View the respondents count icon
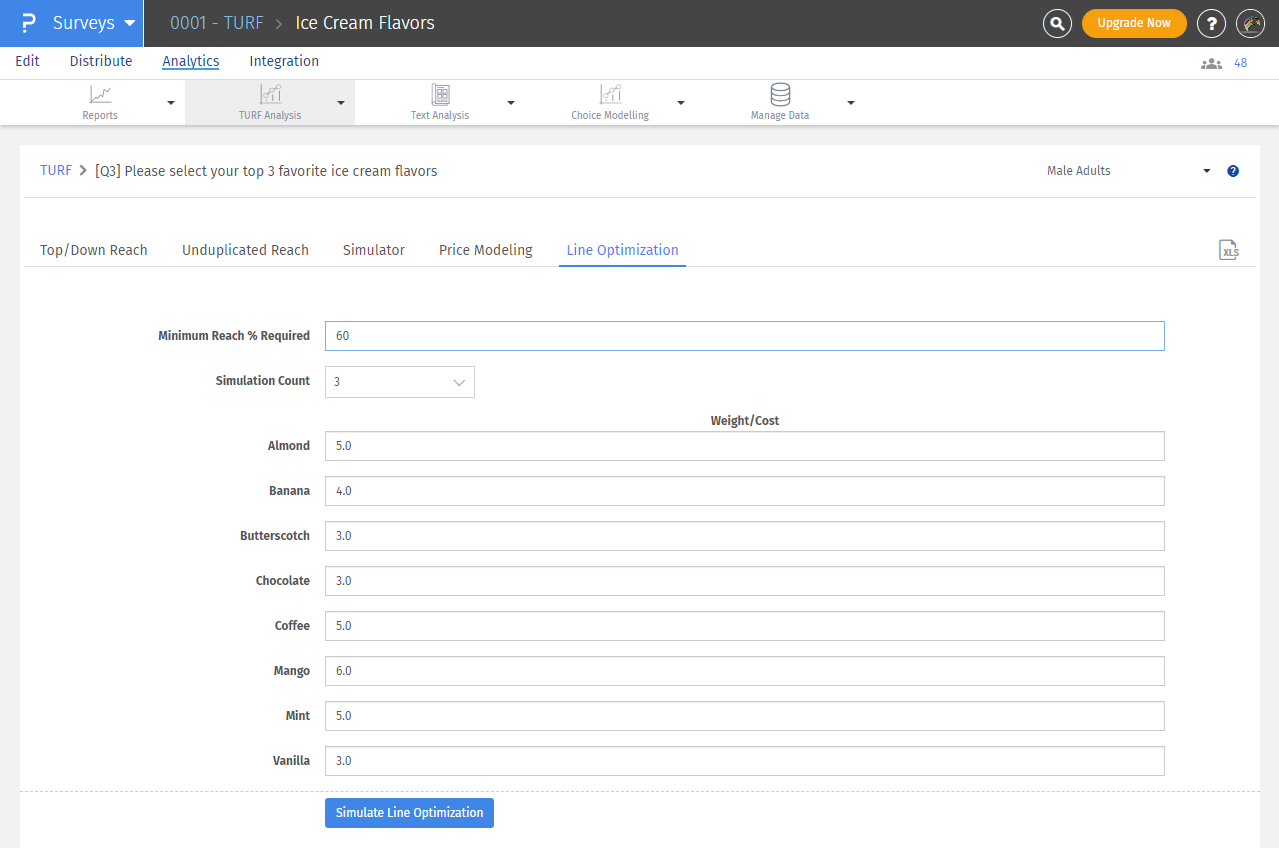1279x848 pixels. coord(1211,63)
